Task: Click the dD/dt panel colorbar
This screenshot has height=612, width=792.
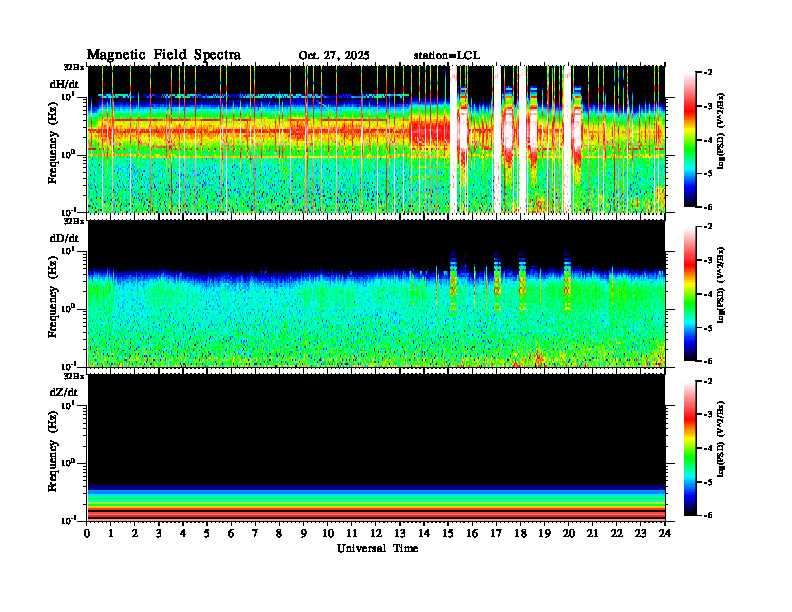Action: 690,293
